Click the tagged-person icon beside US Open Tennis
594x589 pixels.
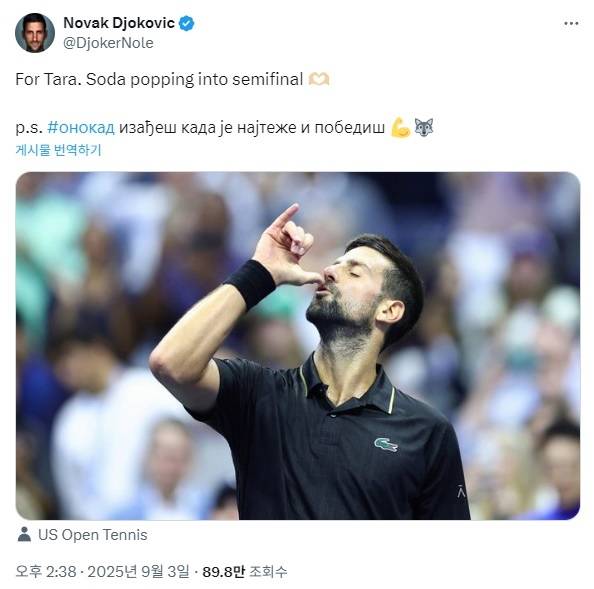coord(24,534)
